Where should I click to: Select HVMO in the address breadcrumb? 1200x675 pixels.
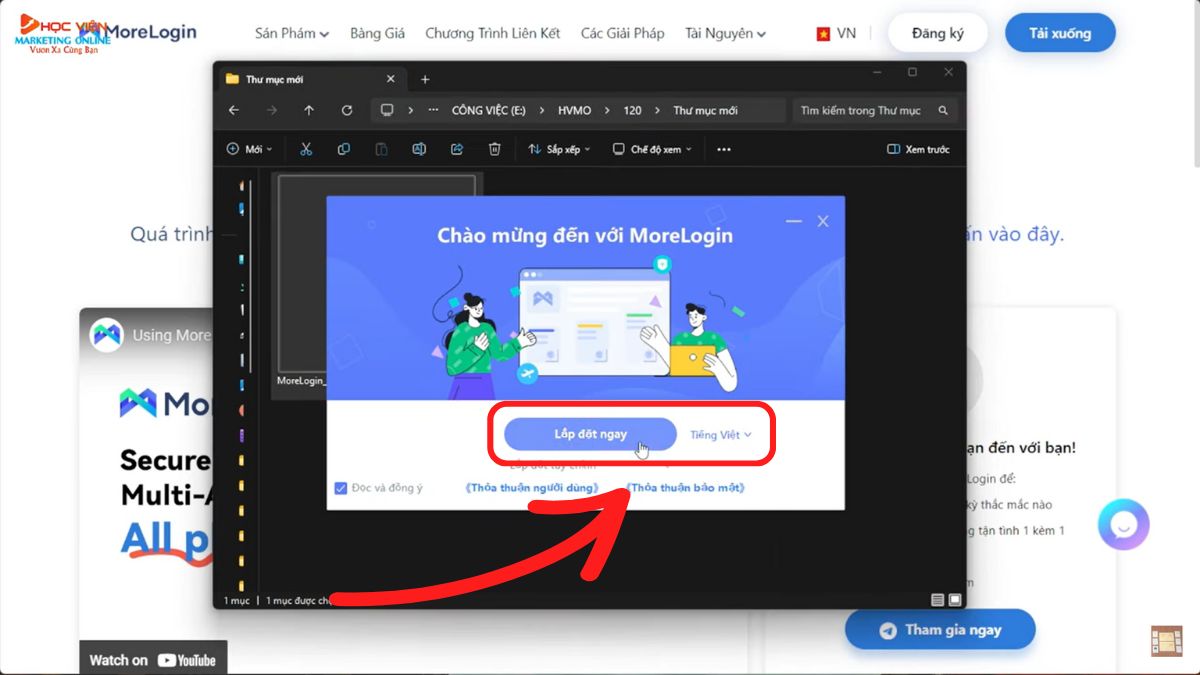click(x=575, y=110)
